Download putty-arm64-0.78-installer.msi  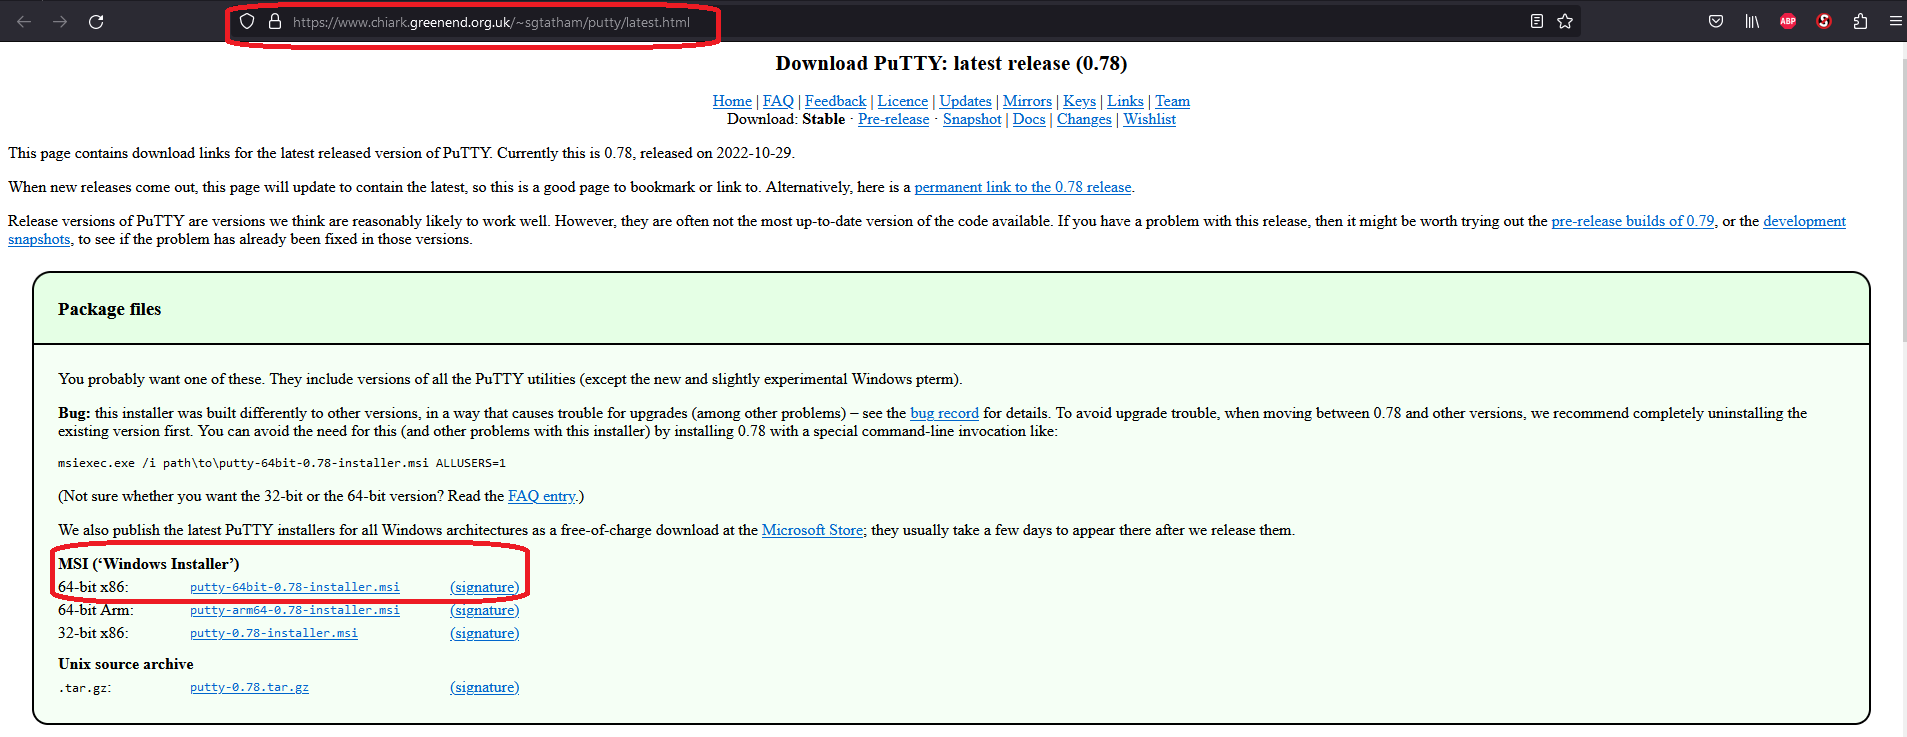pos(294,610)
